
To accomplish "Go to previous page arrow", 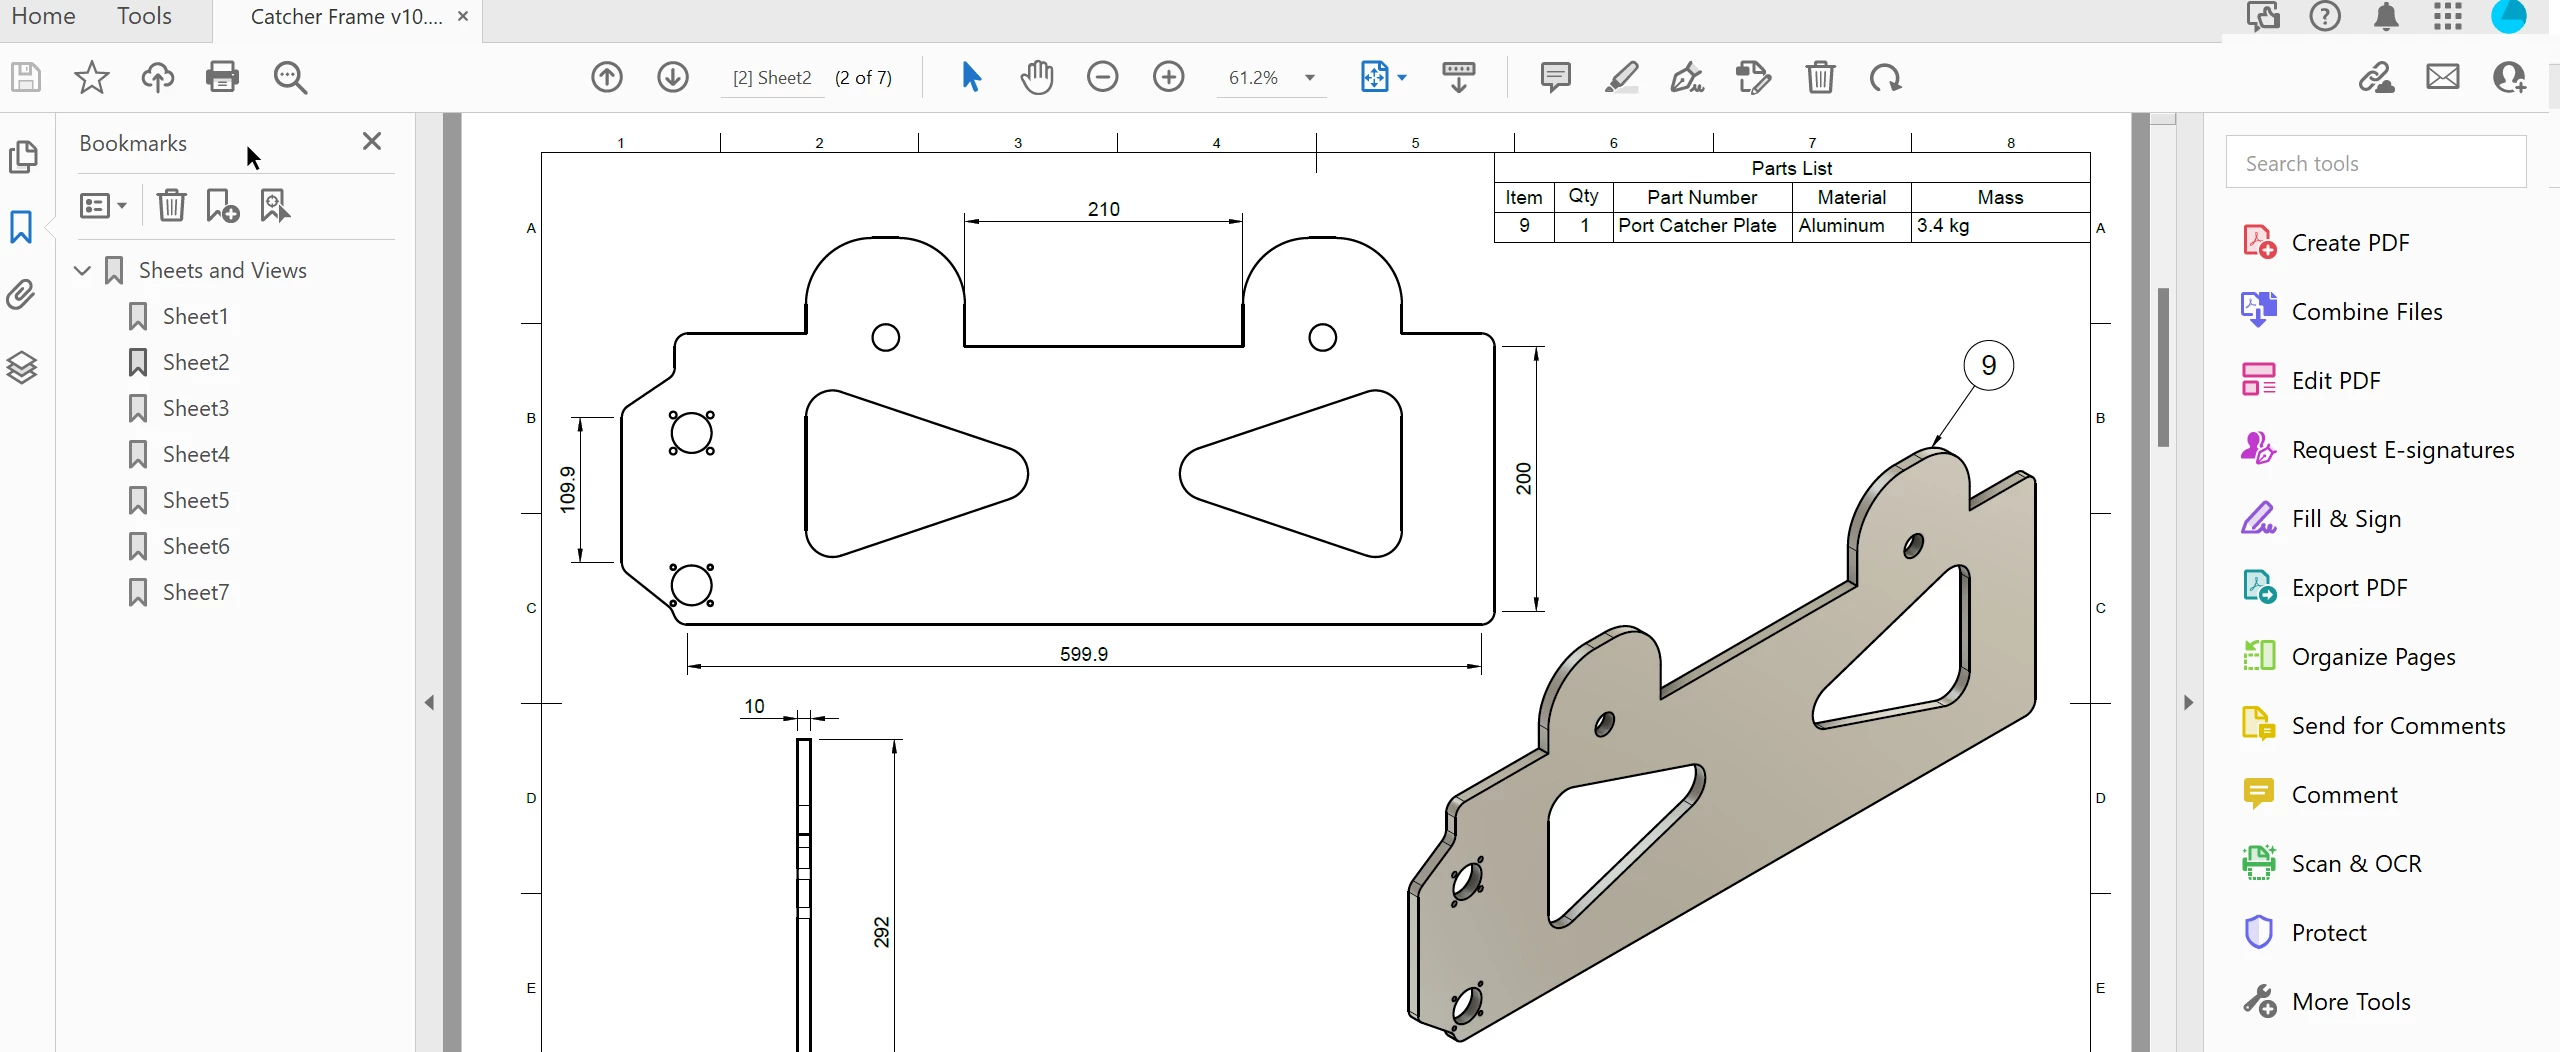I will point(607,77).
